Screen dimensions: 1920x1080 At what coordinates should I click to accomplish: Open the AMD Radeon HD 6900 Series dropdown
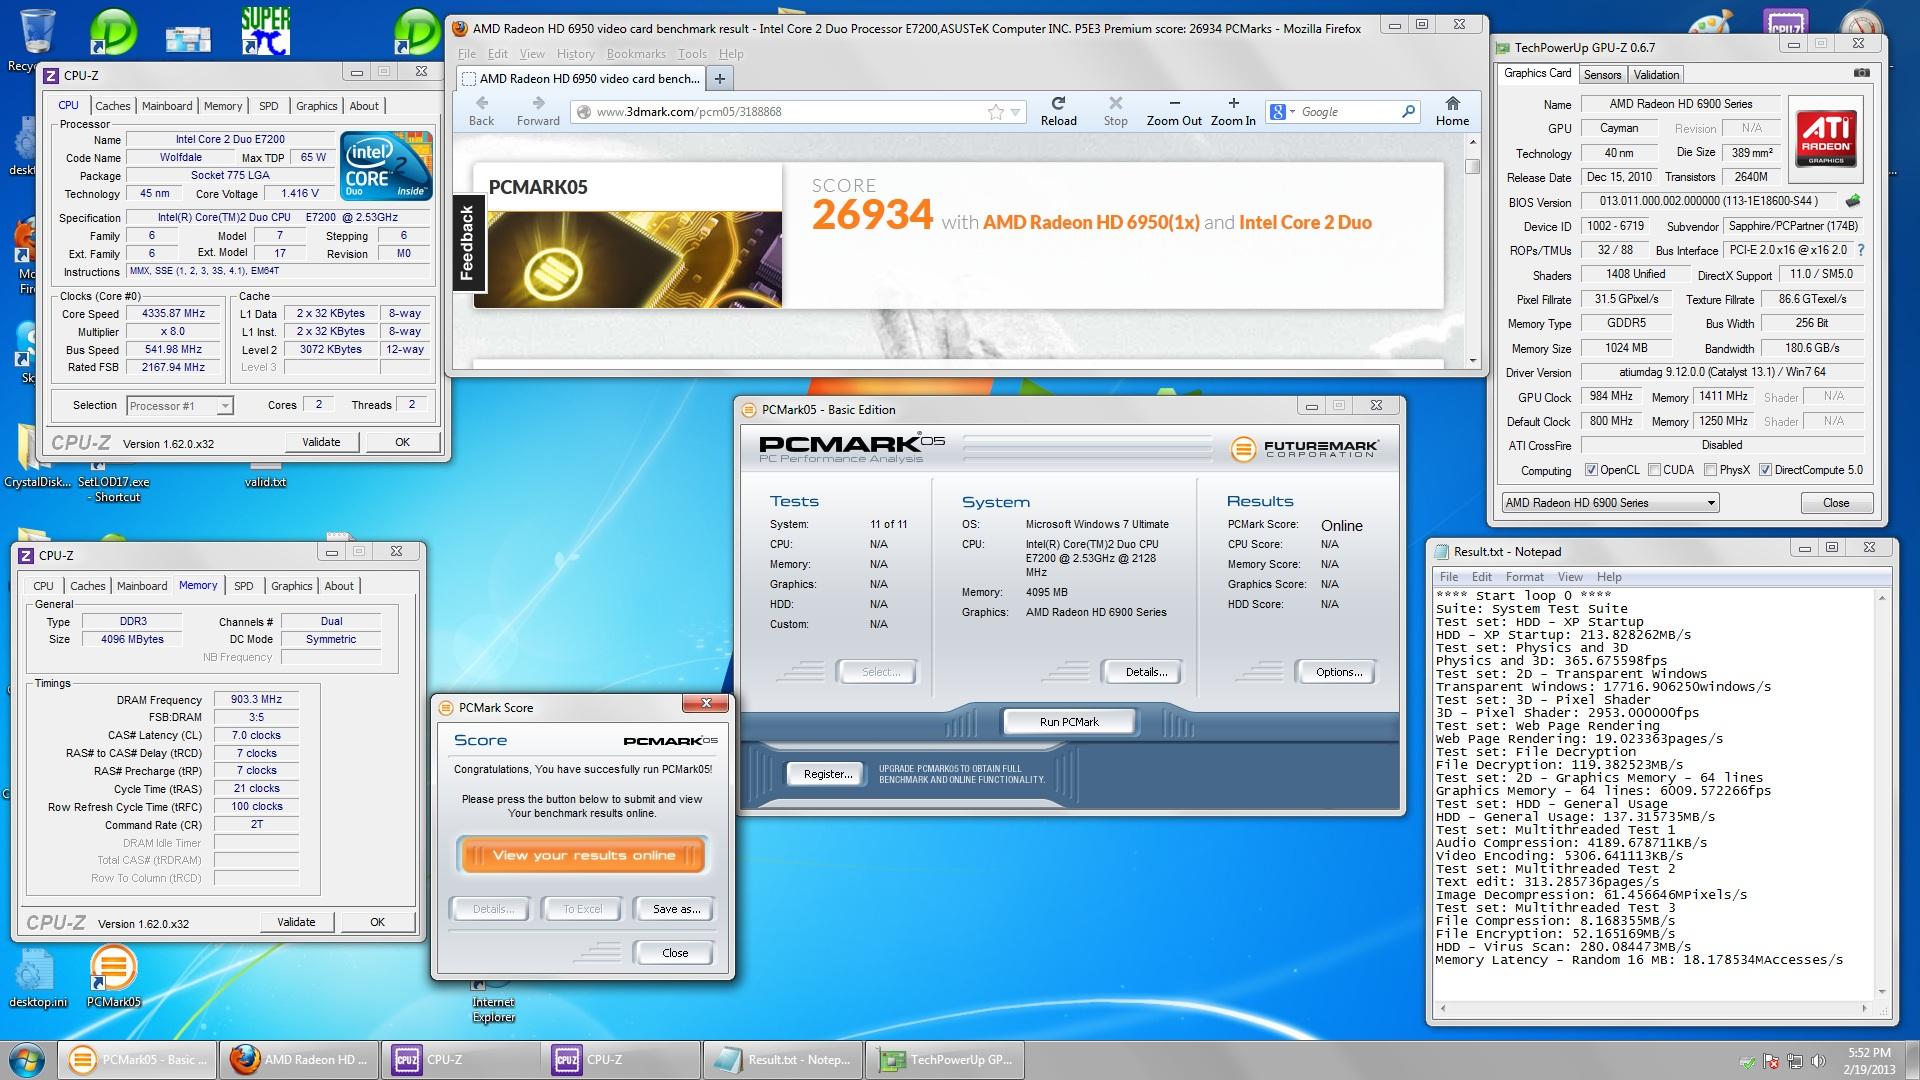1610,503
